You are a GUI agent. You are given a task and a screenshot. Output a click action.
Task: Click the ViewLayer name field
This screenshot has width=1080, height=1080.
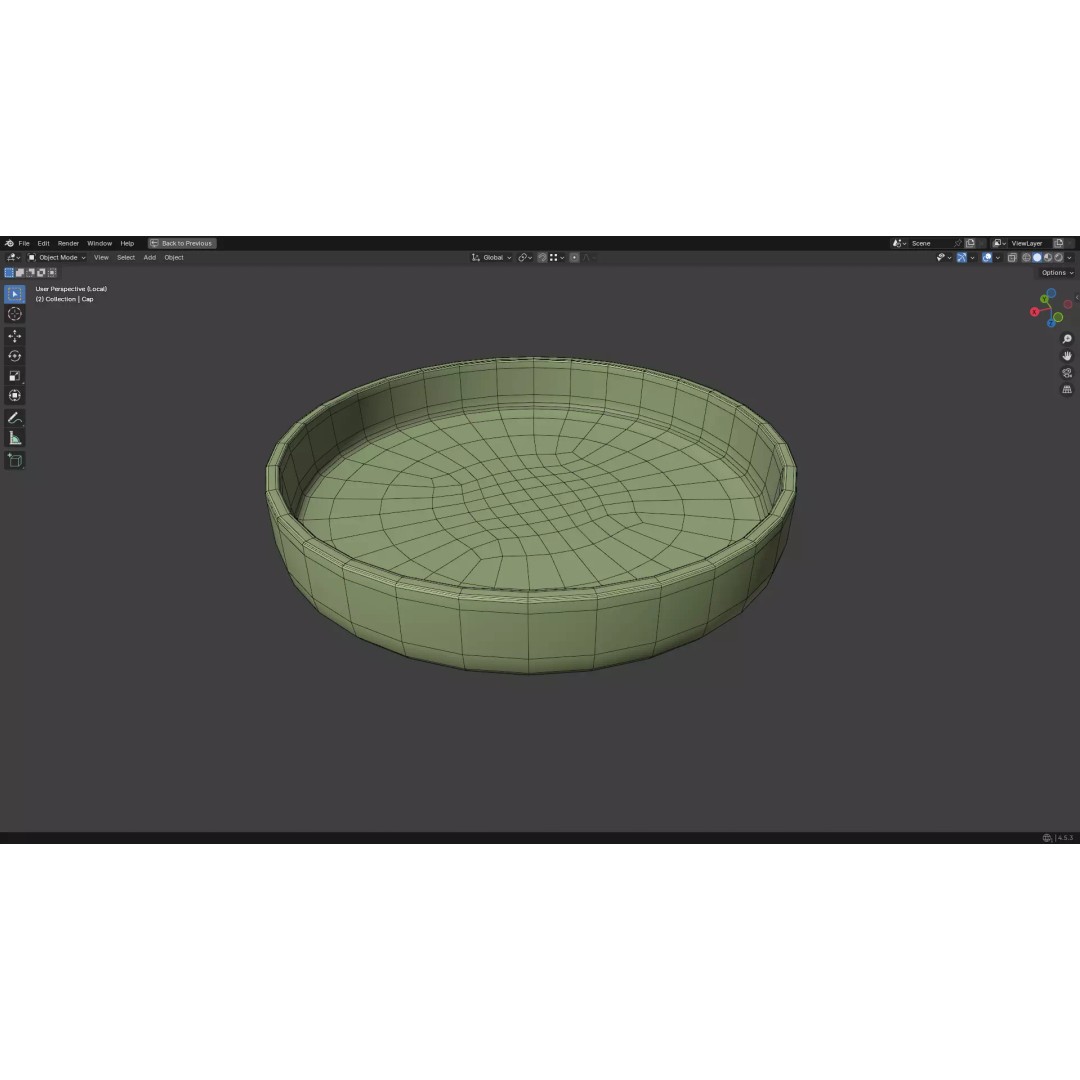(1030, 243)
